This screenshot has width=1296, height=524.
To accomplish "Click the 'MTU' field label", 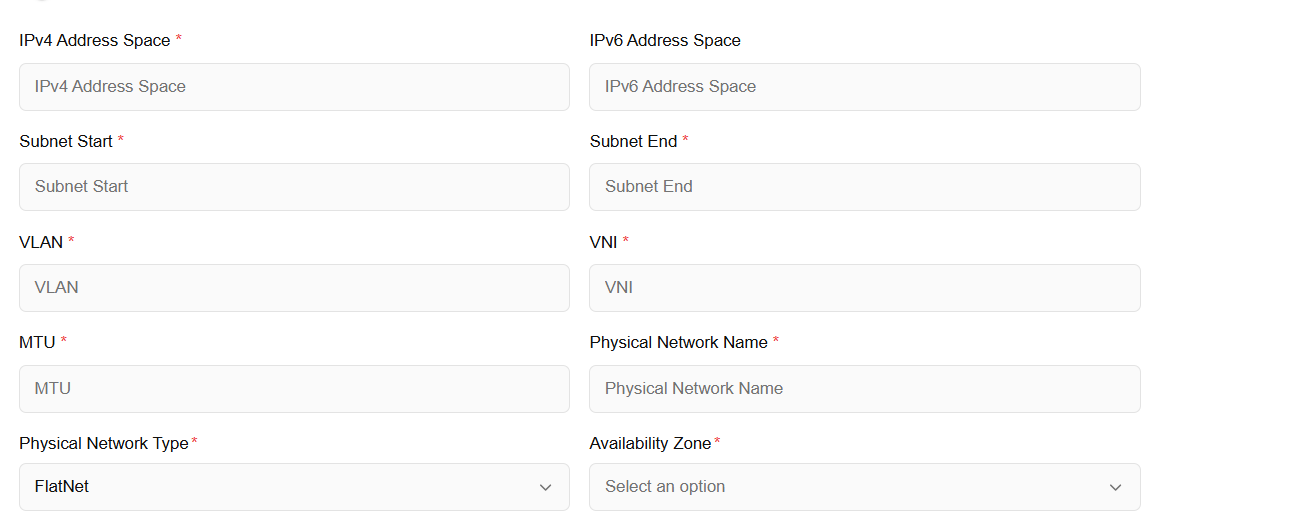I will pyautogui.click(x=37, y=342).
